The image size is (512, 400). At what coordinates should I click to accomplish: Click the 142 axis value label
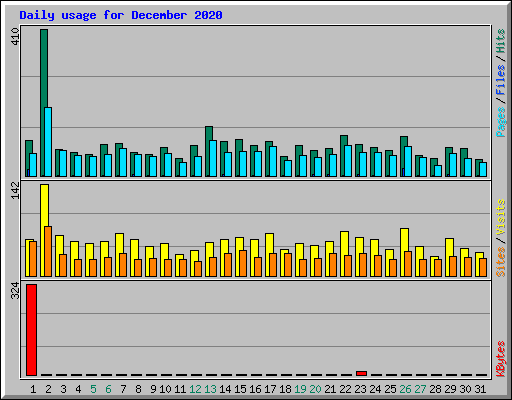coord(15,191)
